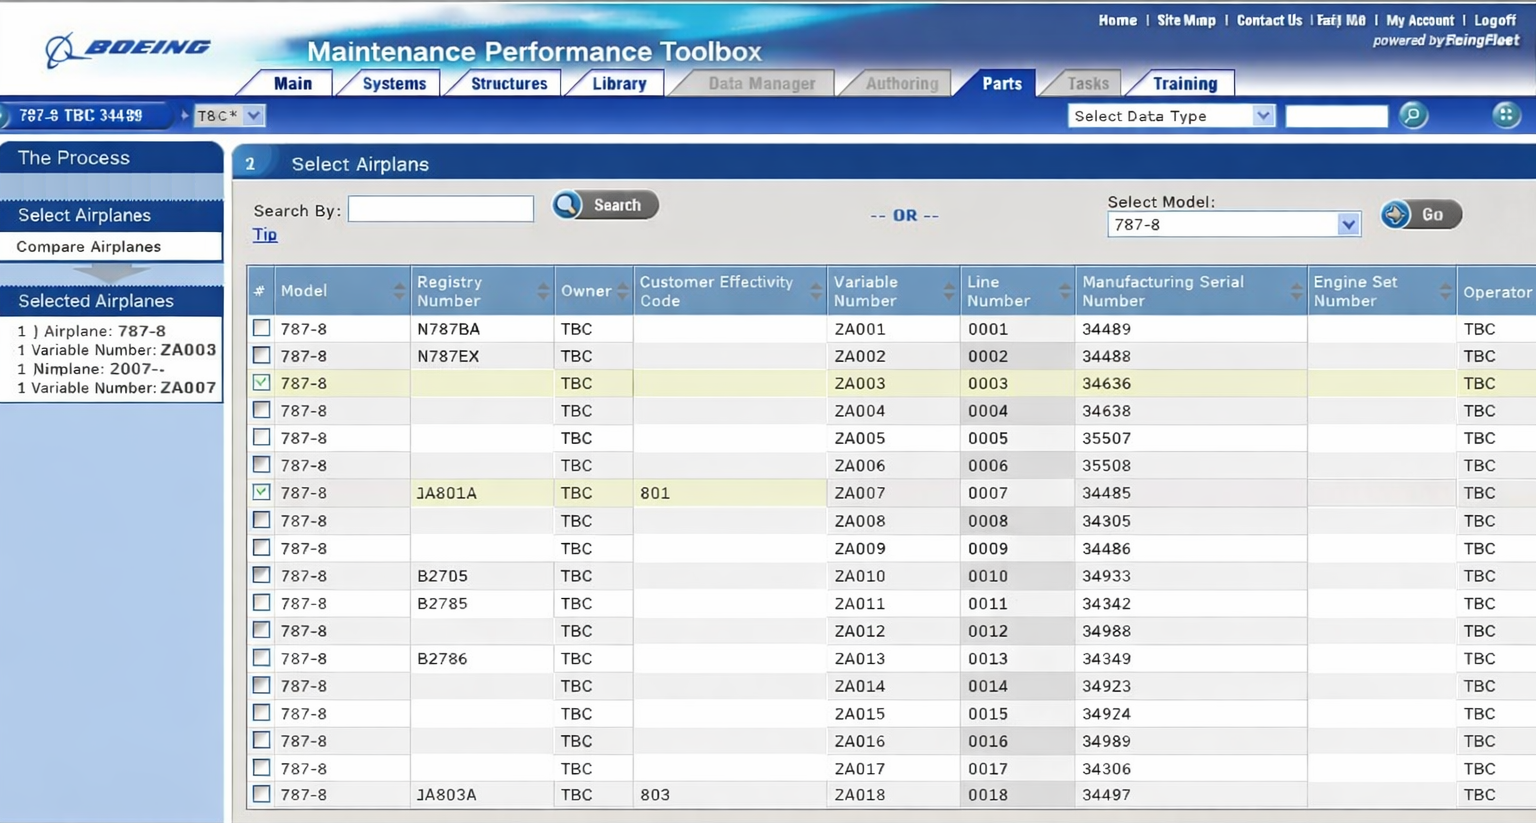Open the Parts tab

1001,83
